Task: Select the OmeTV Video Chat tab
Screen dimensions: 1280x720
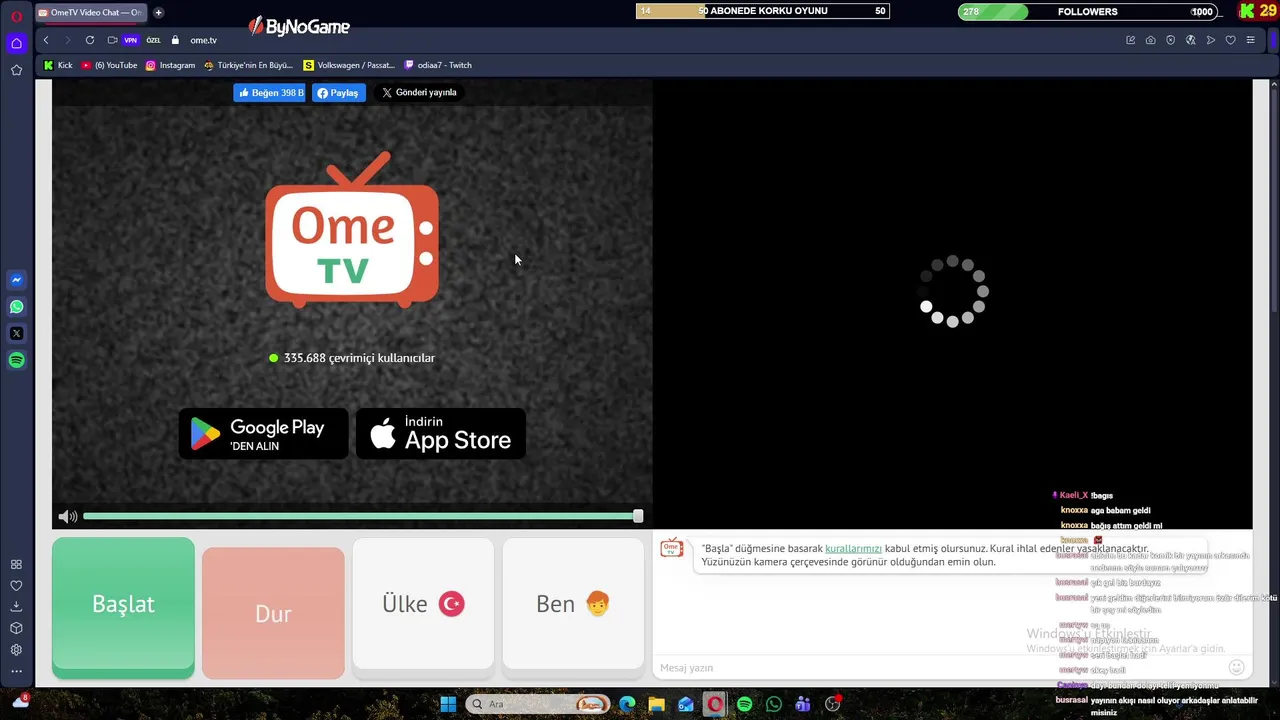Action: point(90,13)
